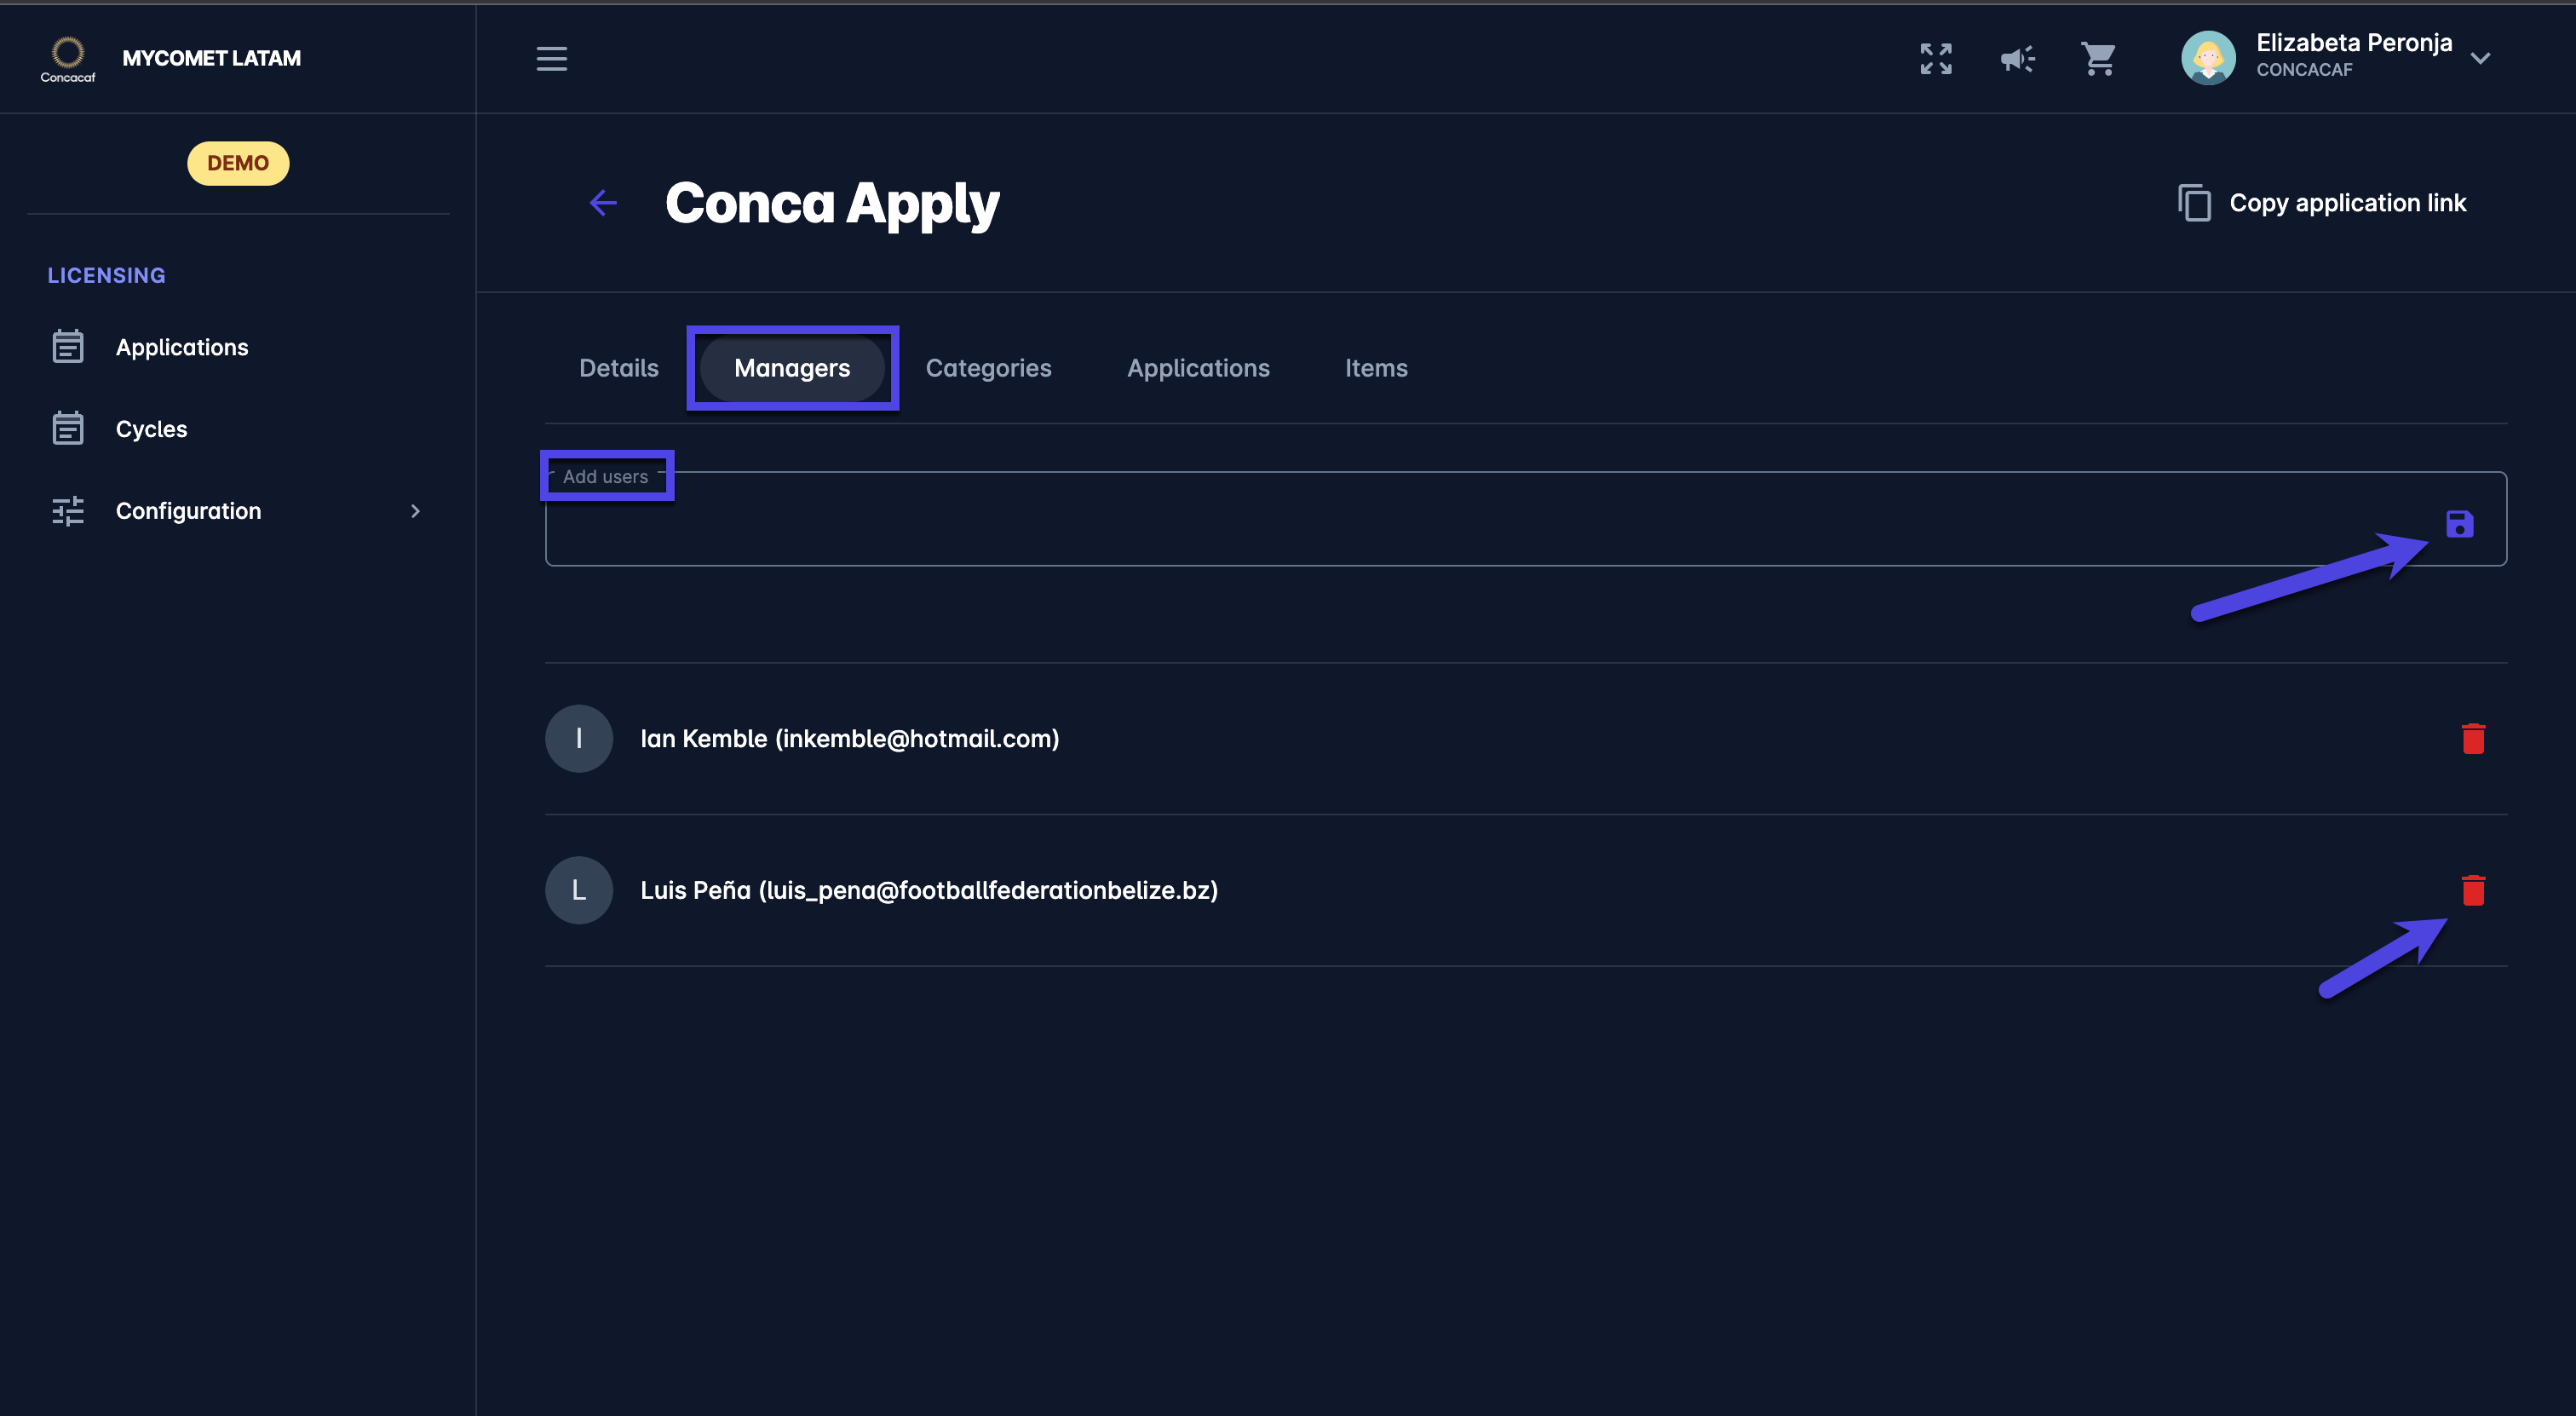This screenshot has width=2576, height=1416.
Task: Open the hamburger menu icon
Action: pos(551,58)
